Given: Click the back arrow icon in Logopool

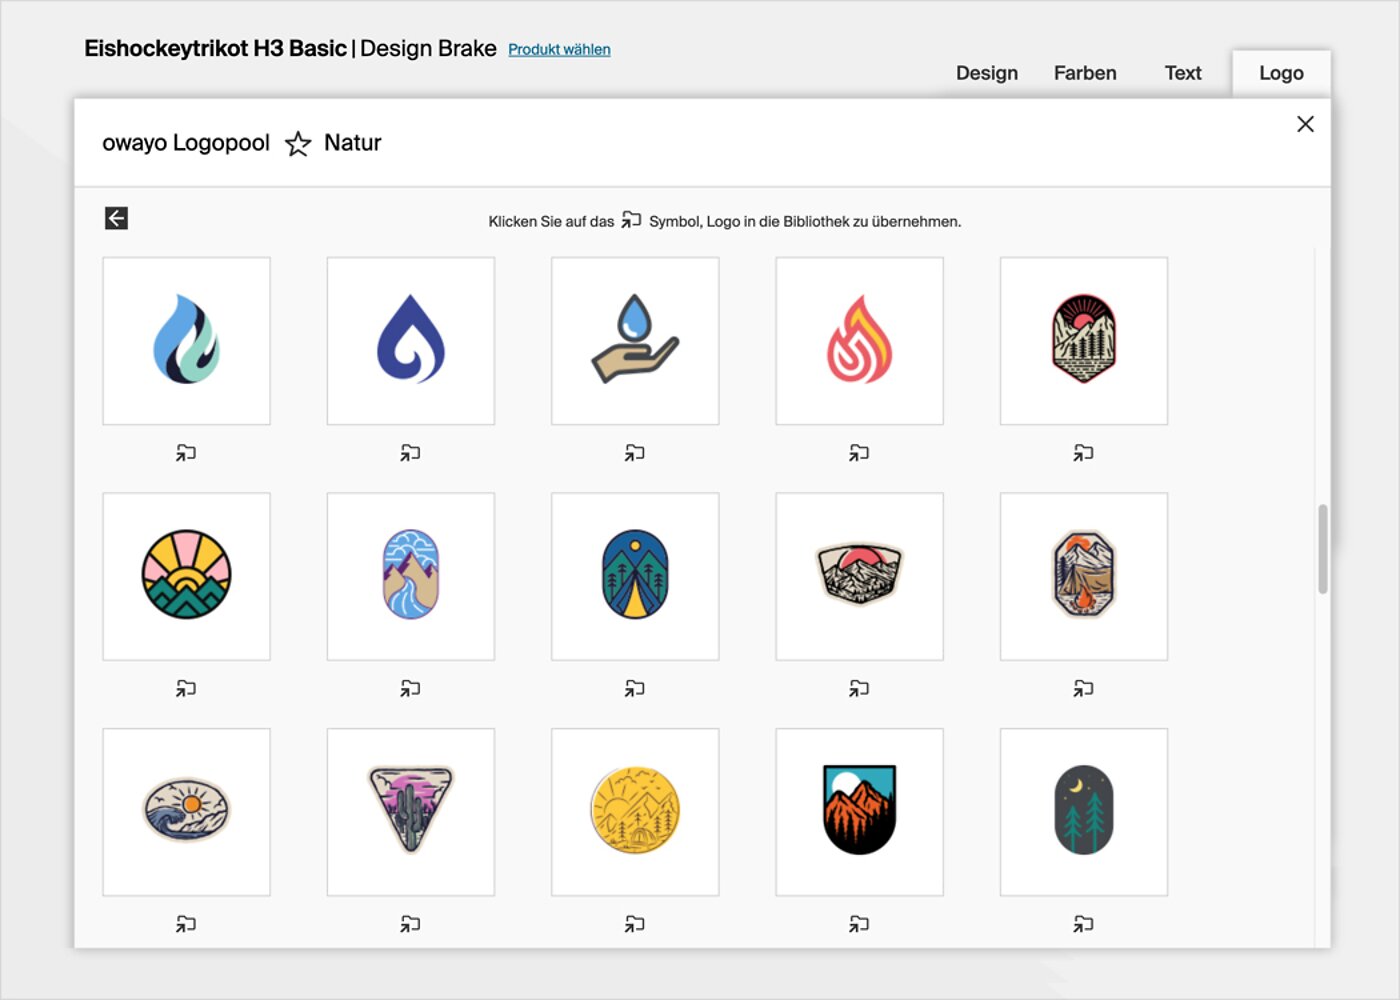Looking at the screenshot, I should point(116,218).
